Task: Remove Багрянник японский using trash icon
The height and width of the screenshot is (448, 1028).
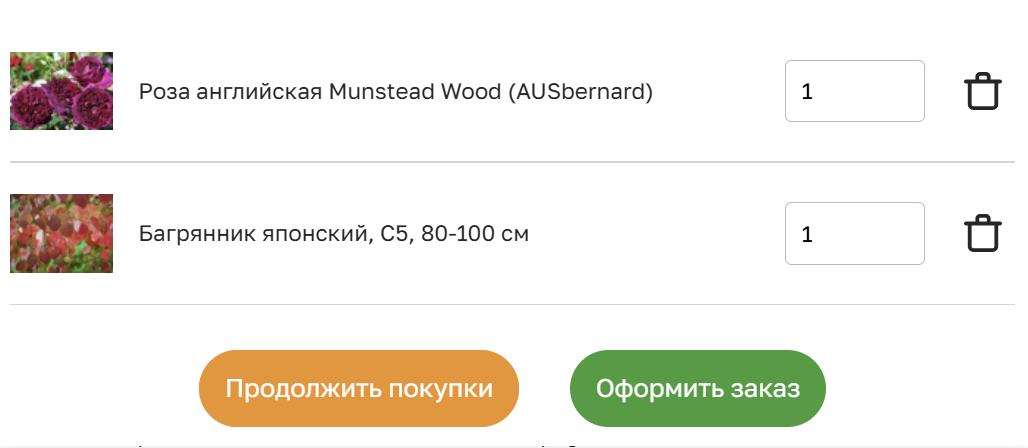Action: [x=982, y=234]
